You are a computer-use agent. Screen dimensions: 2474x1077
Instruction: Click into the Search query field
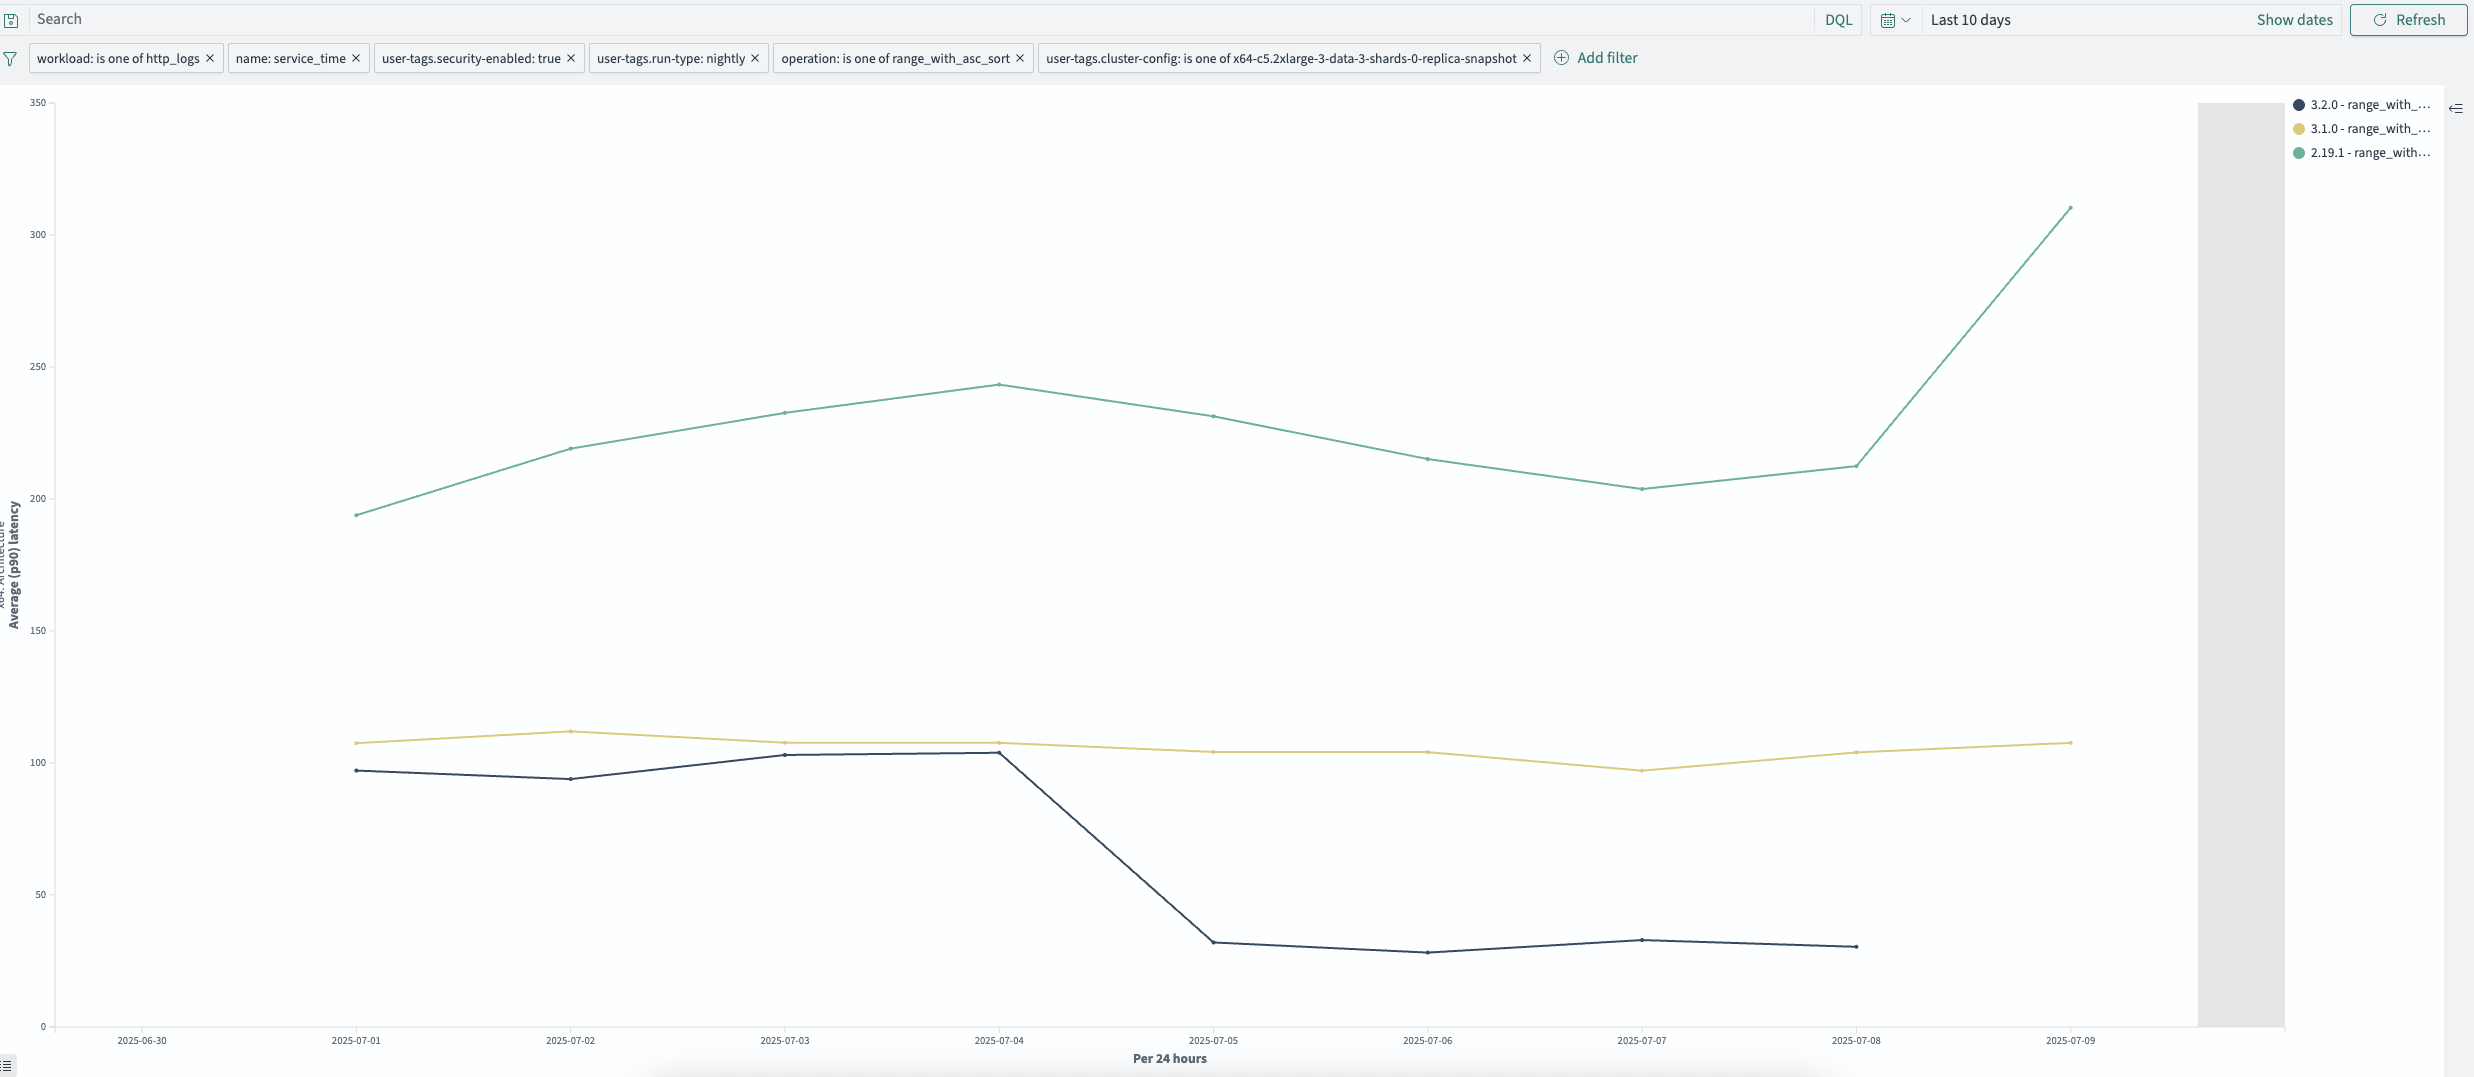click(x=920, y=19)
